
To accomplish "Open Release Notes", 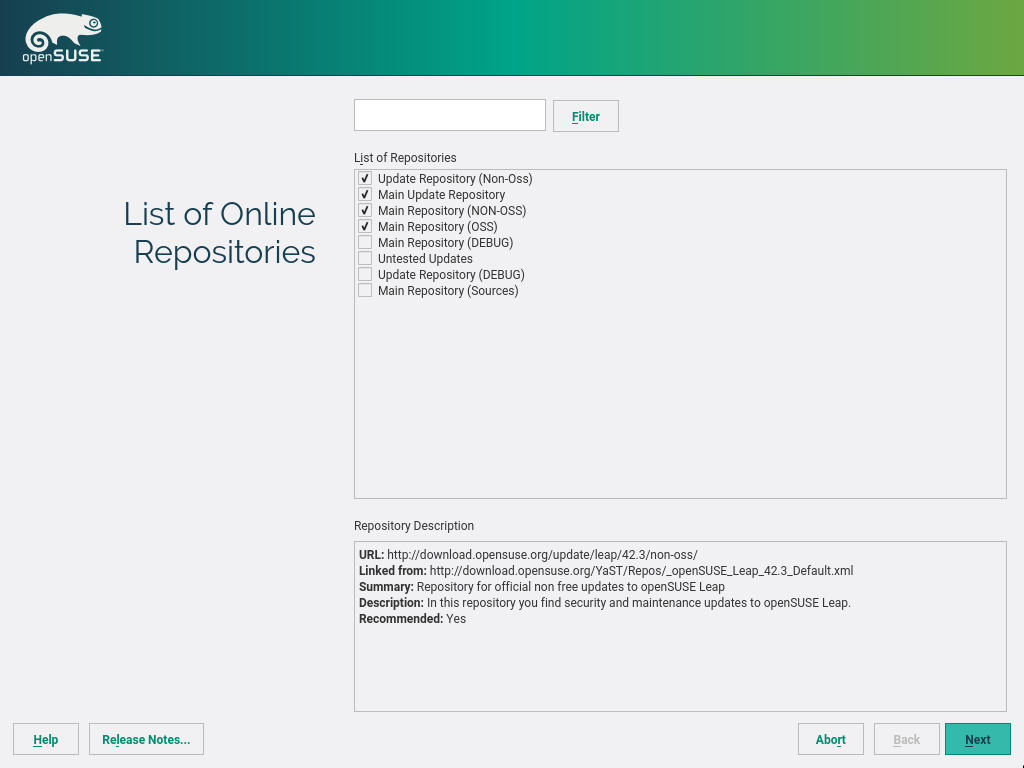I will click(x=146, y=739).
